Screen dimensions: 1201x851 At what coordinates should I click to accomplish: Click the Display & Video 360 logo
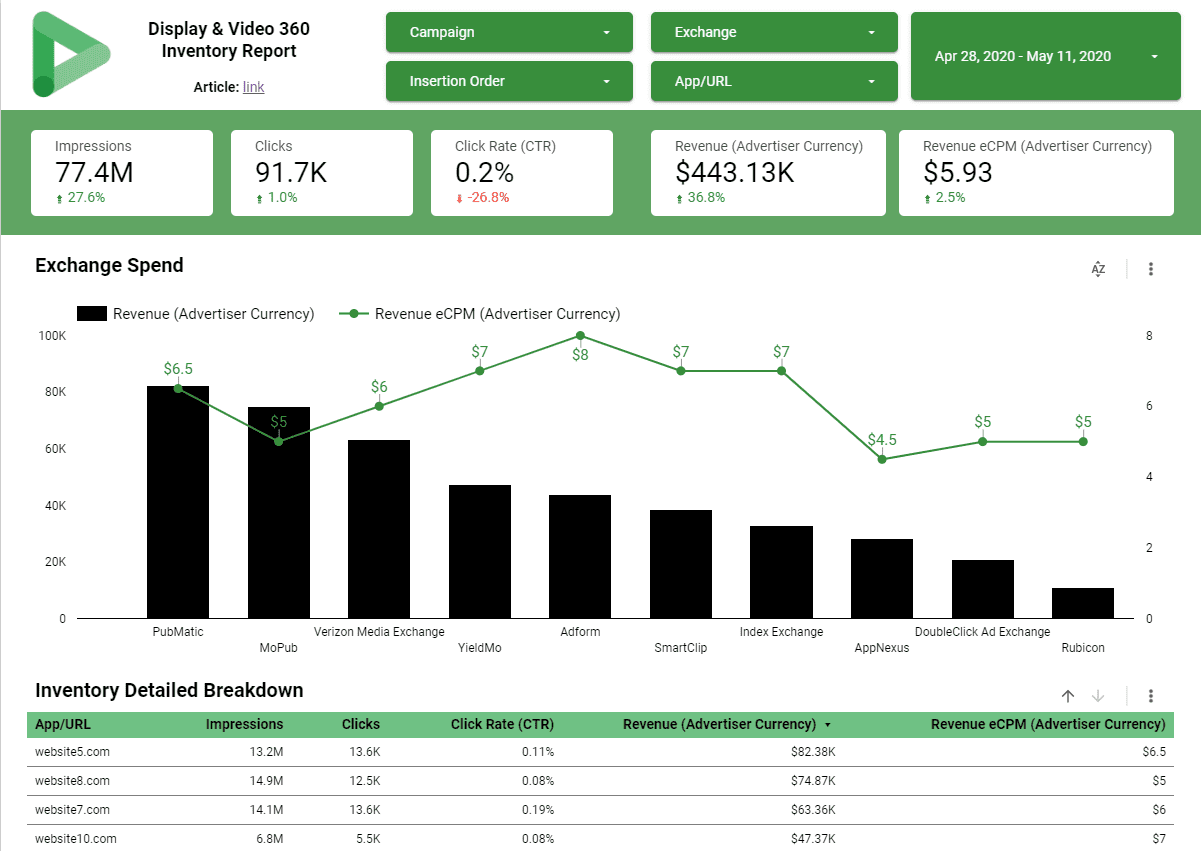click(69, 54)
